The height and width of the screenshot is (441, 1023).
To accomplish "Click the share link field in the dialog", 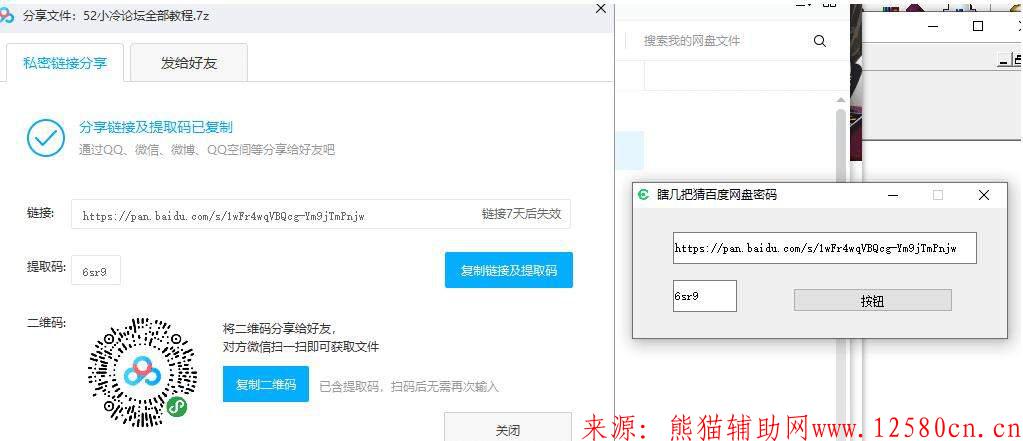I will [x=272, y=214].
